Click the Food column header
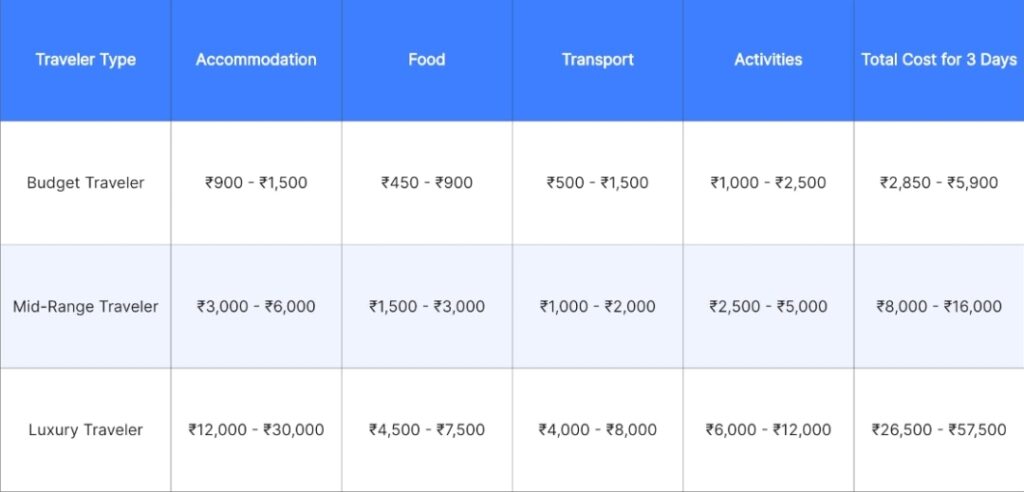Viewport: 1024px width, 492px height. pos(426,60)
